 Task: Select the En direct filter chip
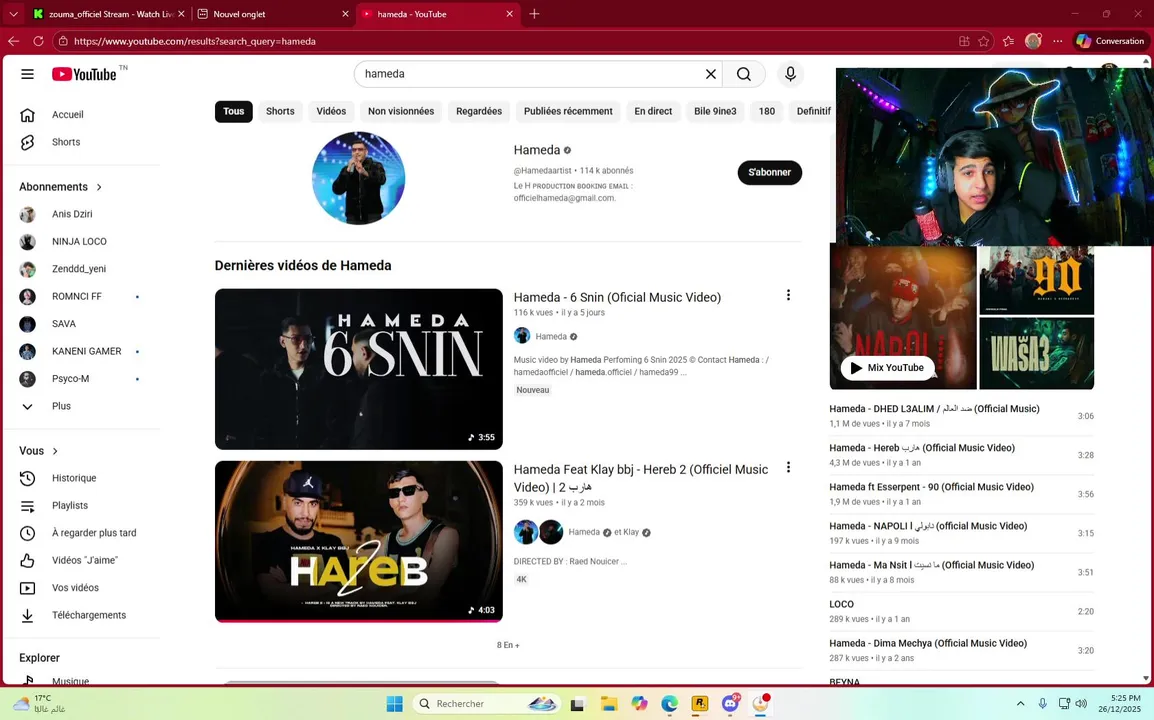click(653, 111)
